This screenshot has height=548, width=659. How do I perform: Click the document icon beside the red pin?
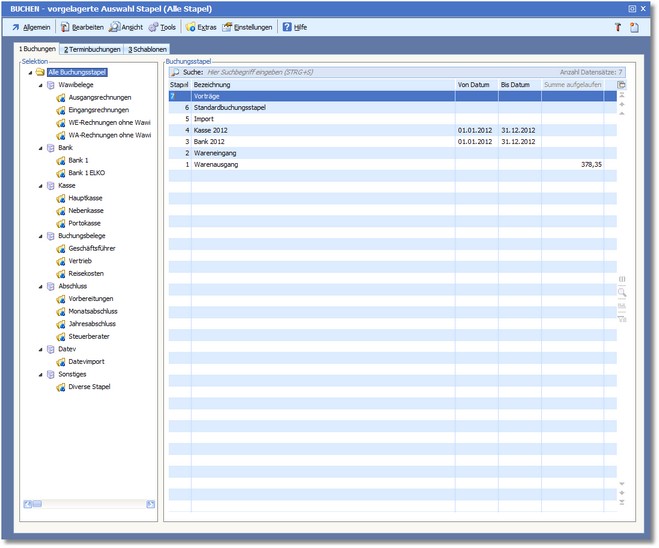tap(634, 27)
